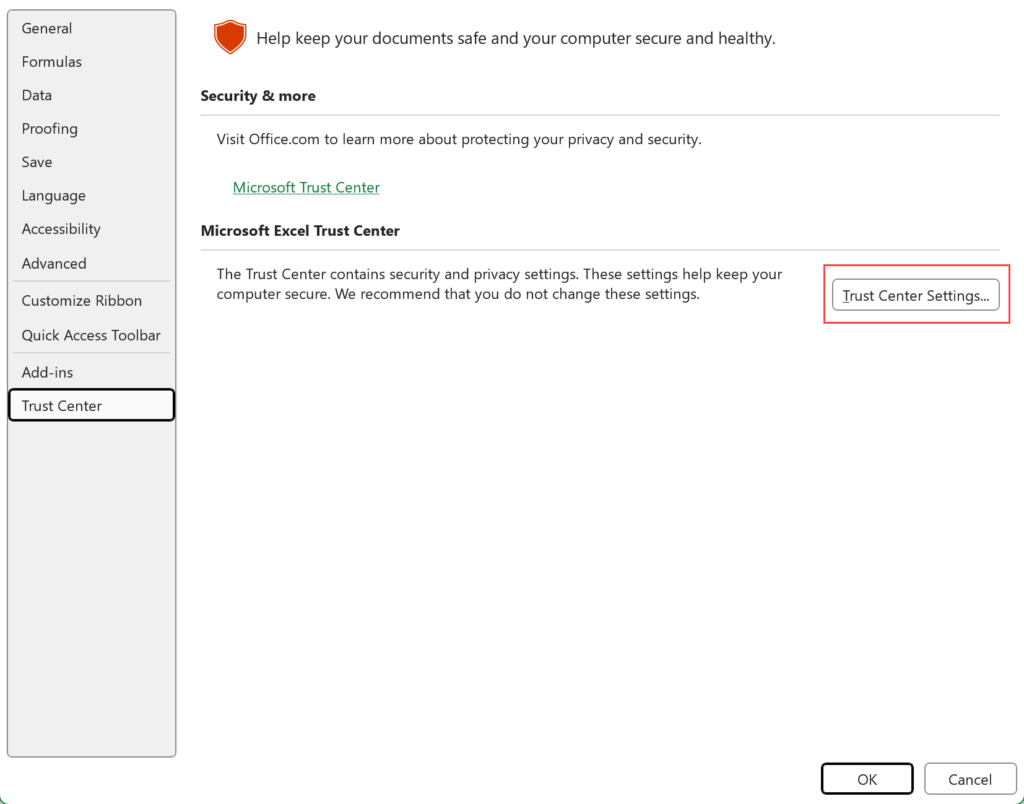The image size is (1024, 804).
Task: Click the highlighted Trust Center Settings area
Action: pos(915,295)
